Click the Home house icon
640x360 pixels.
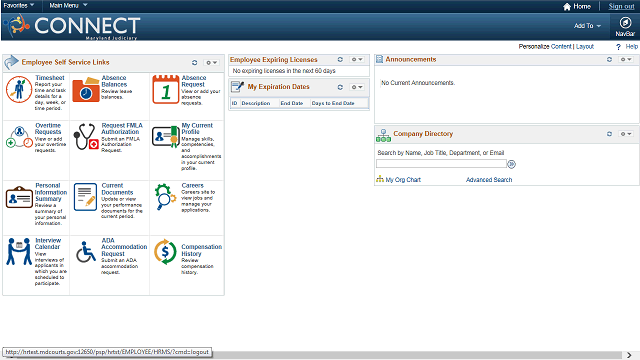pos(567,7)
